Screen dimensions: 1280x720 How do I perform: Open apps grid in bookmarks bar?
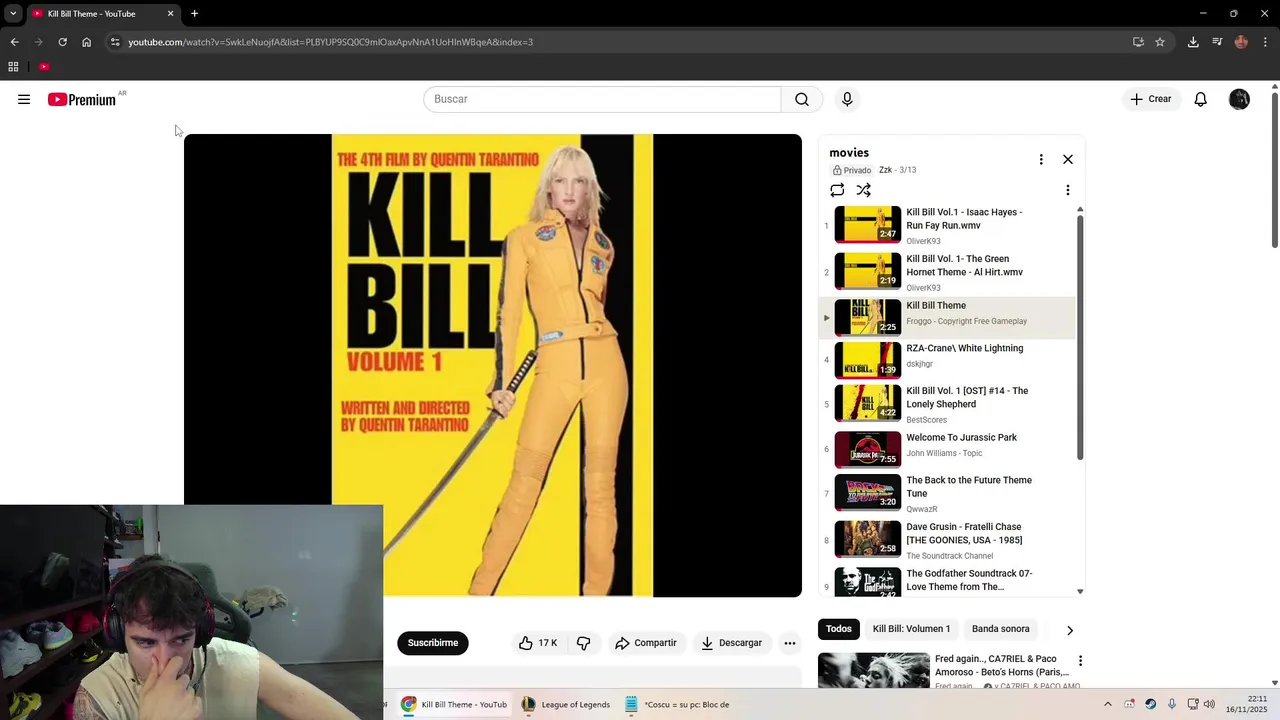[x=13, y=67]
